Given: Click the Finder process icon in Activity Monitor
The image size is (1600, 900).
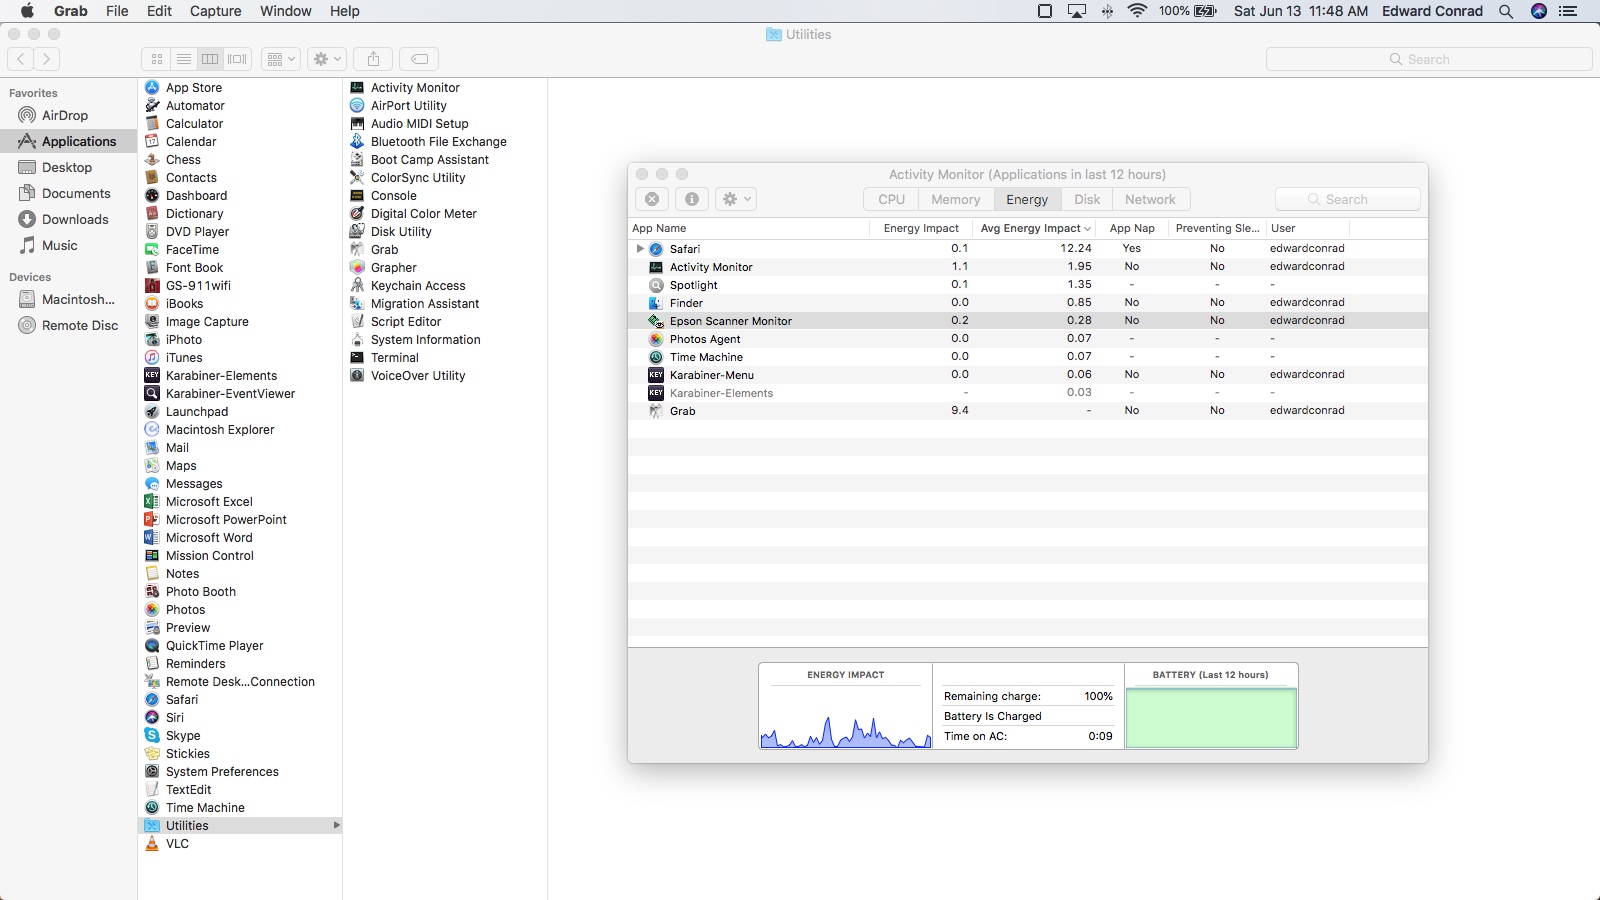Looking at the screenshot, I should click(656, 303).
